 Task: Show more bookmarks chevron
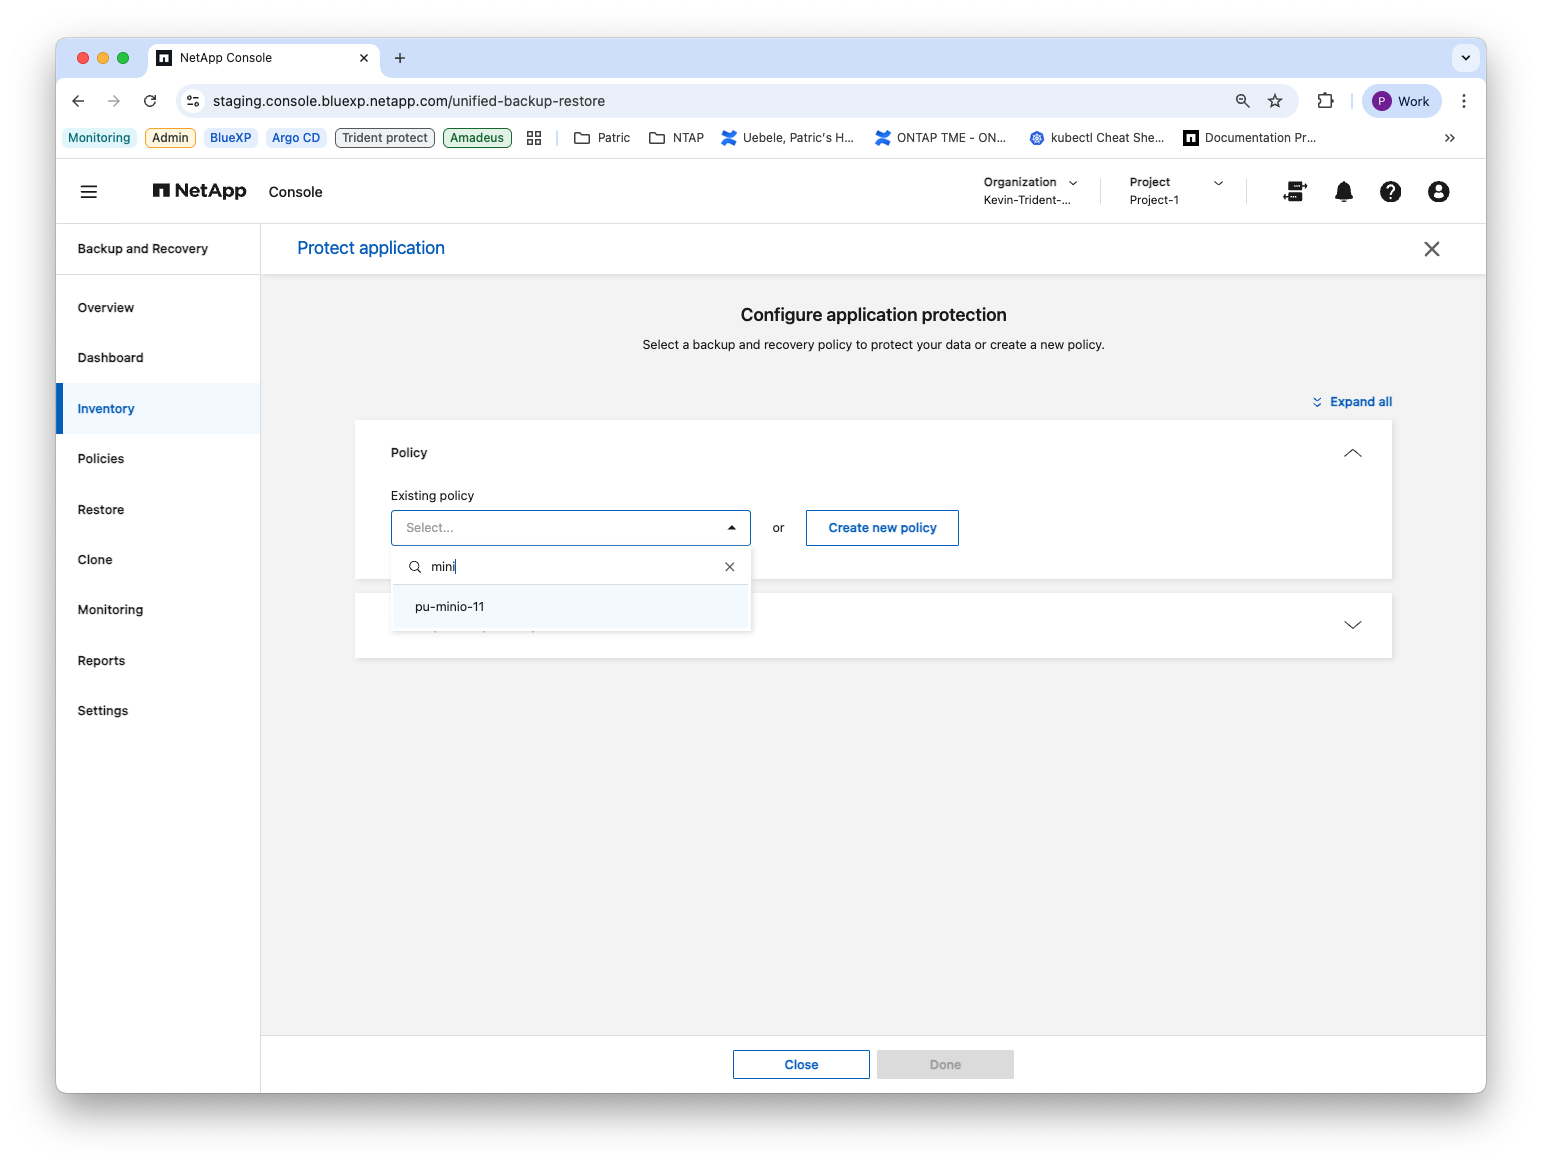pos(1450,138)
